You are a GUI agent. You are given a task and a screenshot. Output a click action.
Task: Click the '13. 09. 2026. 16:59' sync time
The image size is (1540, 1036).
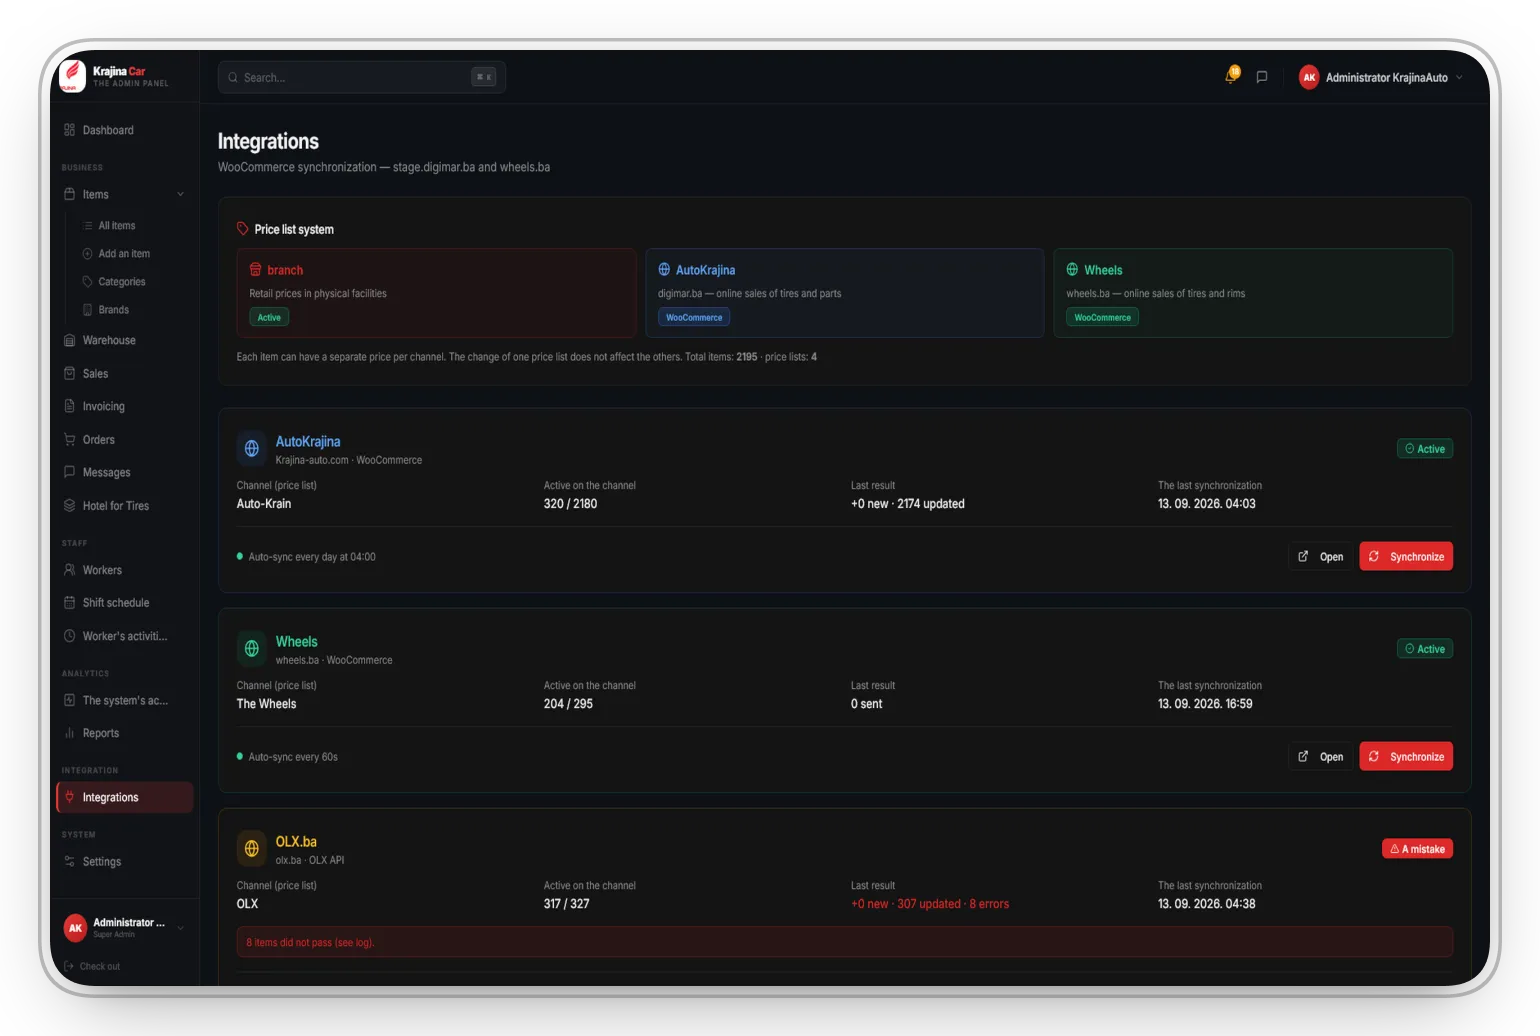[x=1205, y=704]
